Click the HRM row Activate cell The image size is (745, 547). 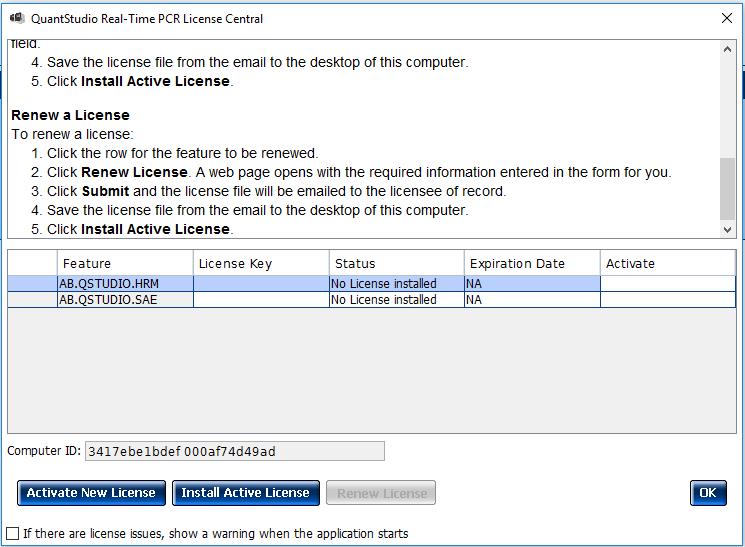(x=668, y=284)
